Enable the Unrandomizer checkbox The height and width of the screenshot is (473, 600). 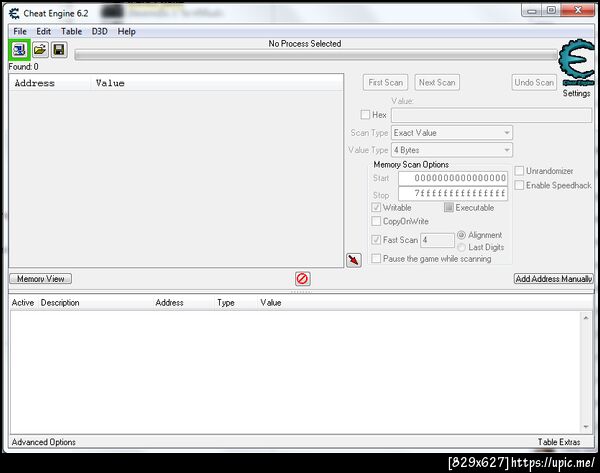519,171
